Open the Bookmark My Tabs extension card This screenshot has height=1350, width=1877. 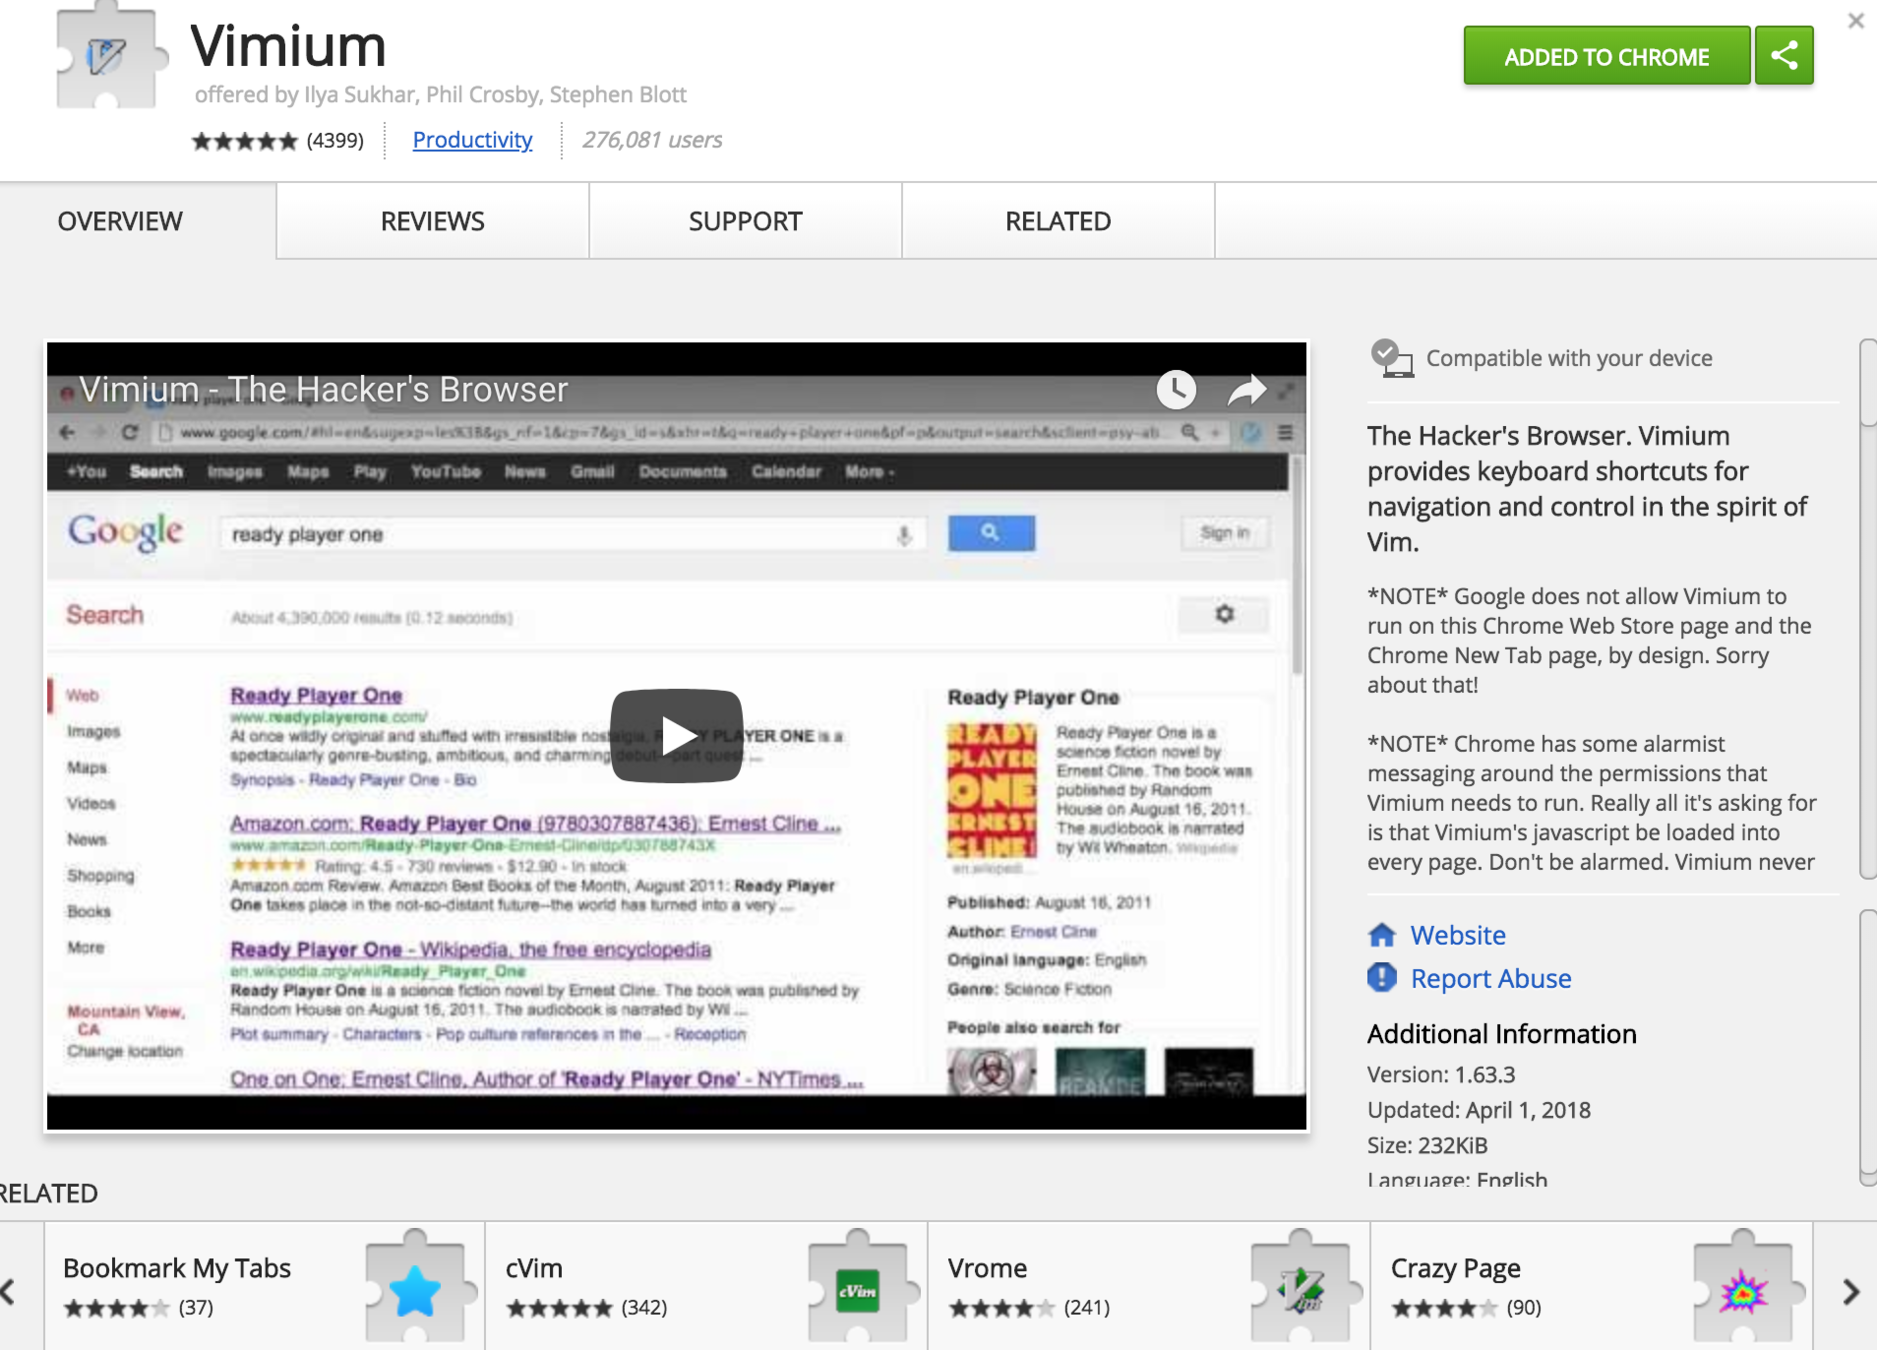pyautogui.click(x=264, y=1286)
